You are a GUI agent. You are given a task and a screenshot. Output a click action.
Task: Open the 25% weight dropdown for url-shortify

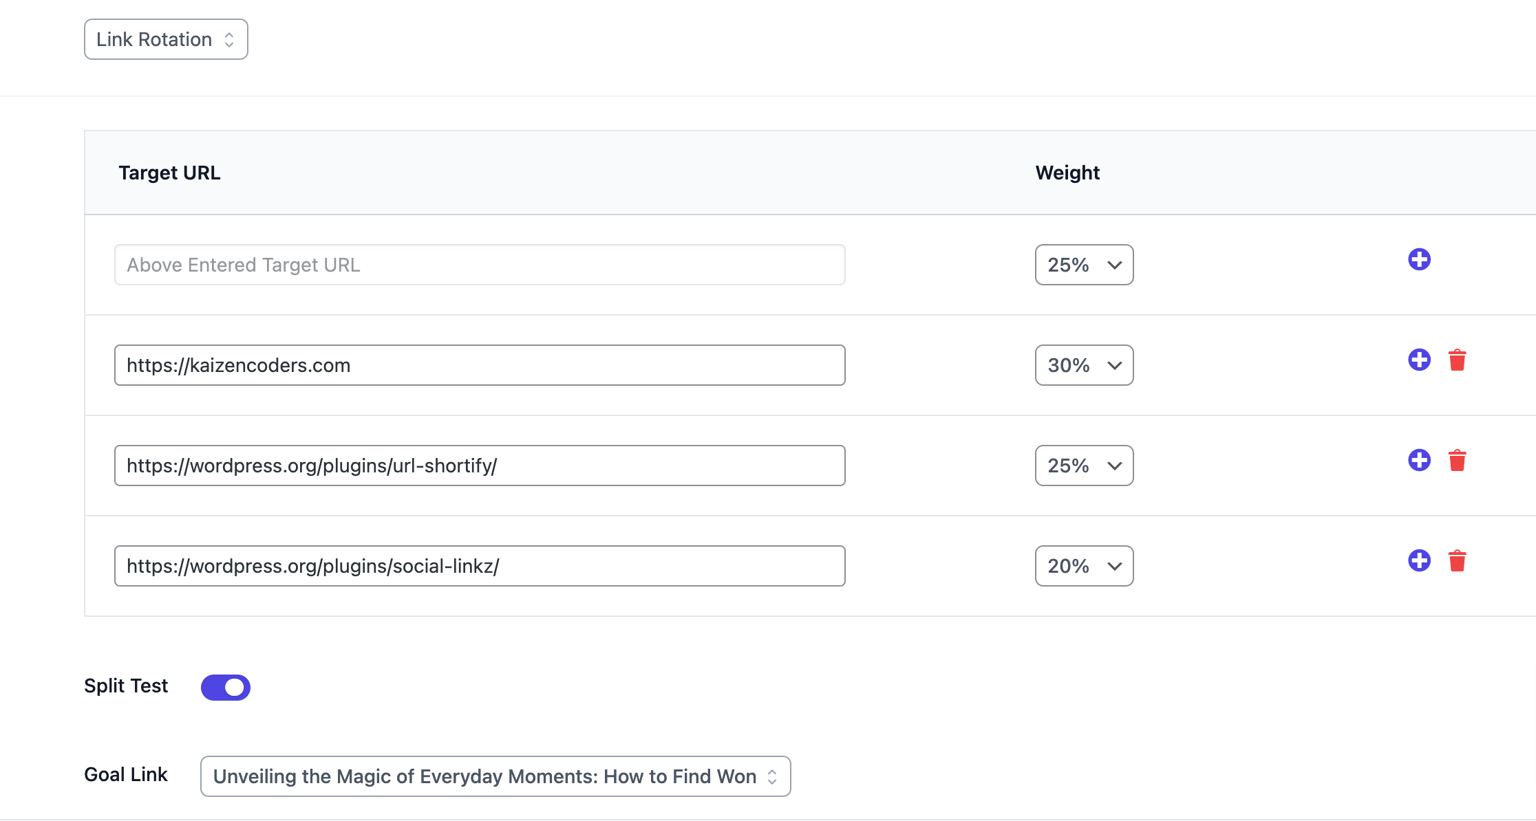point(1084,466)
